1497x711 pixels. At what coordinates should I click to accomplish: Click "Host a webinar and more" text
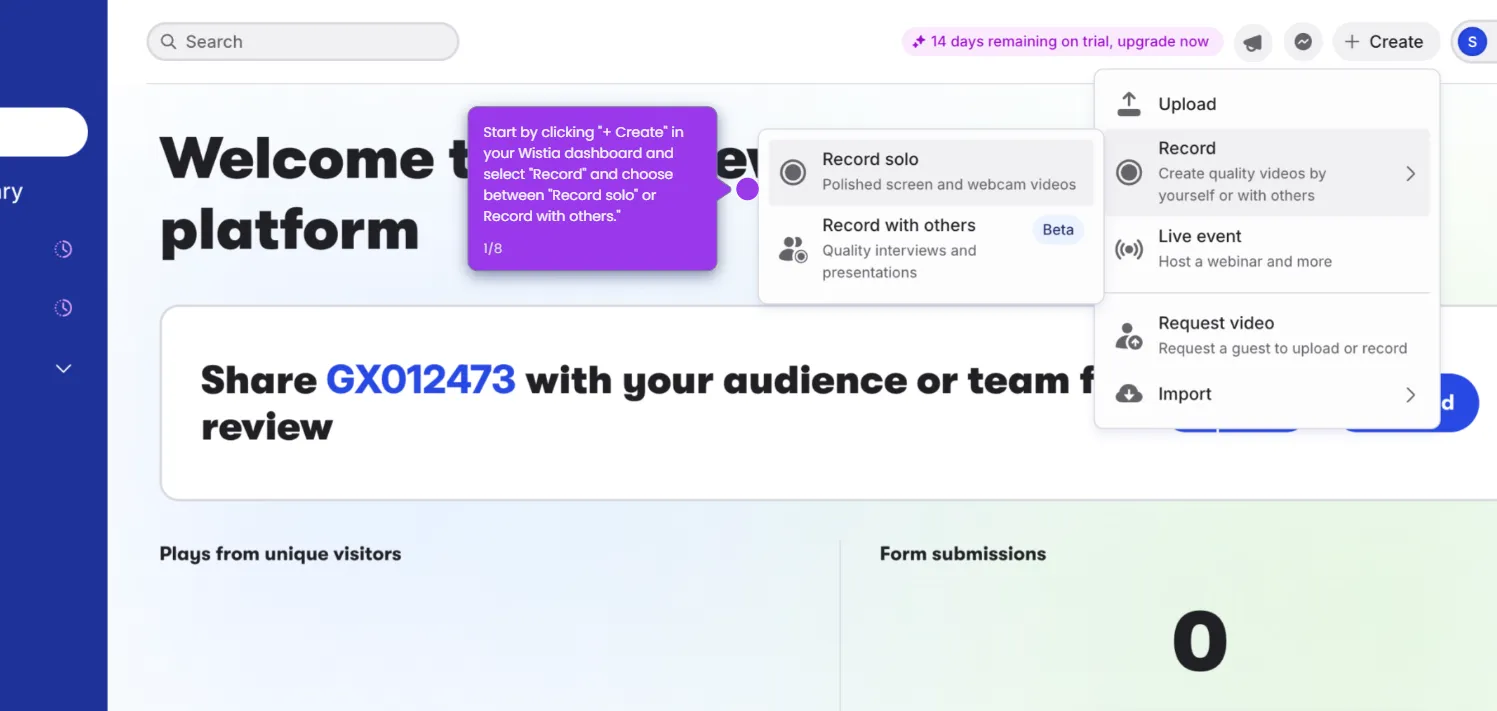click(x=1245, y=262)
